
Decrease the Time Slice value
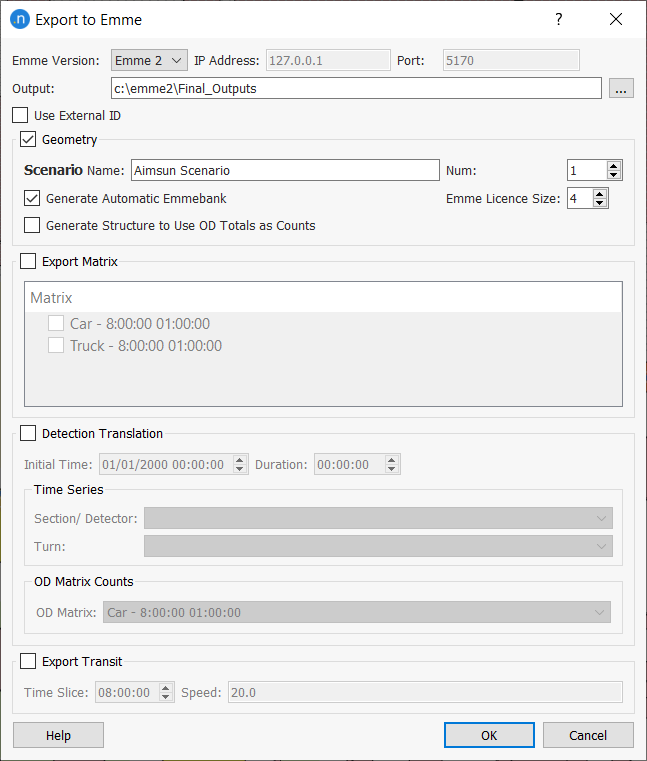click(166, 697)
